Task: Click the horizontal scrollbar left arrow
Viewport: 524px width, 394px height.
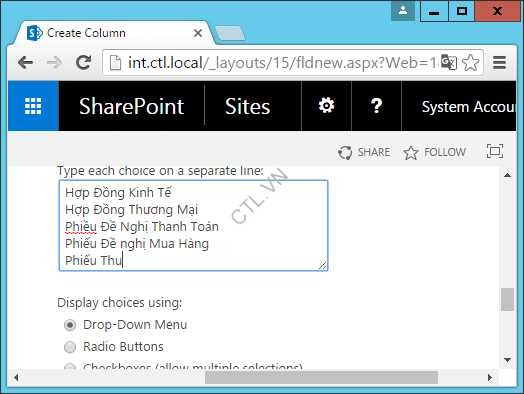Action: [16, 378]
